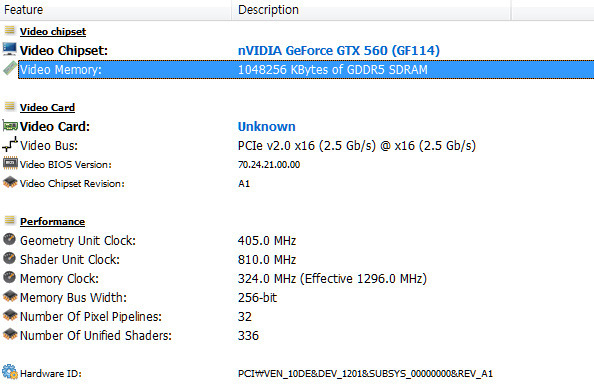Screen dimensions: 594x387
Task: Click the 324.0 MHz effective clock value
Action: (x=332, y=279)
